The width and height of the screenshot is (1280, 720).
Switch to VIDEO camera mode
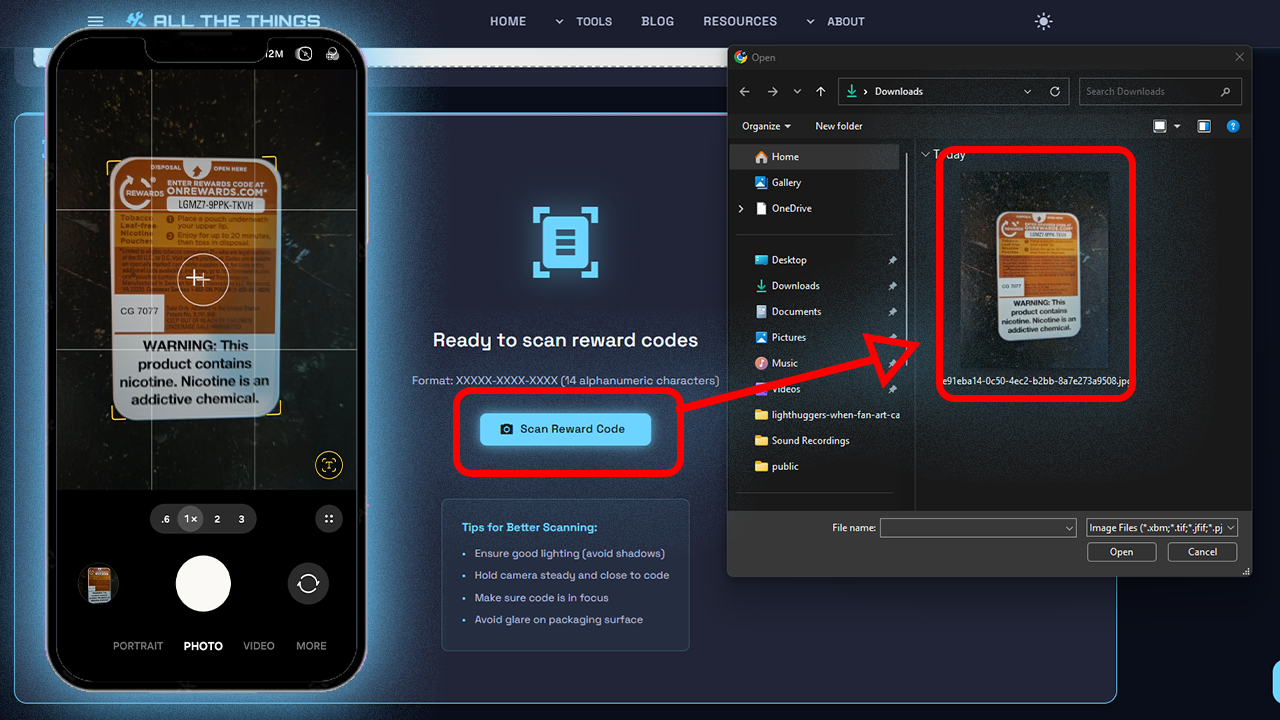(x=258, y=646)
